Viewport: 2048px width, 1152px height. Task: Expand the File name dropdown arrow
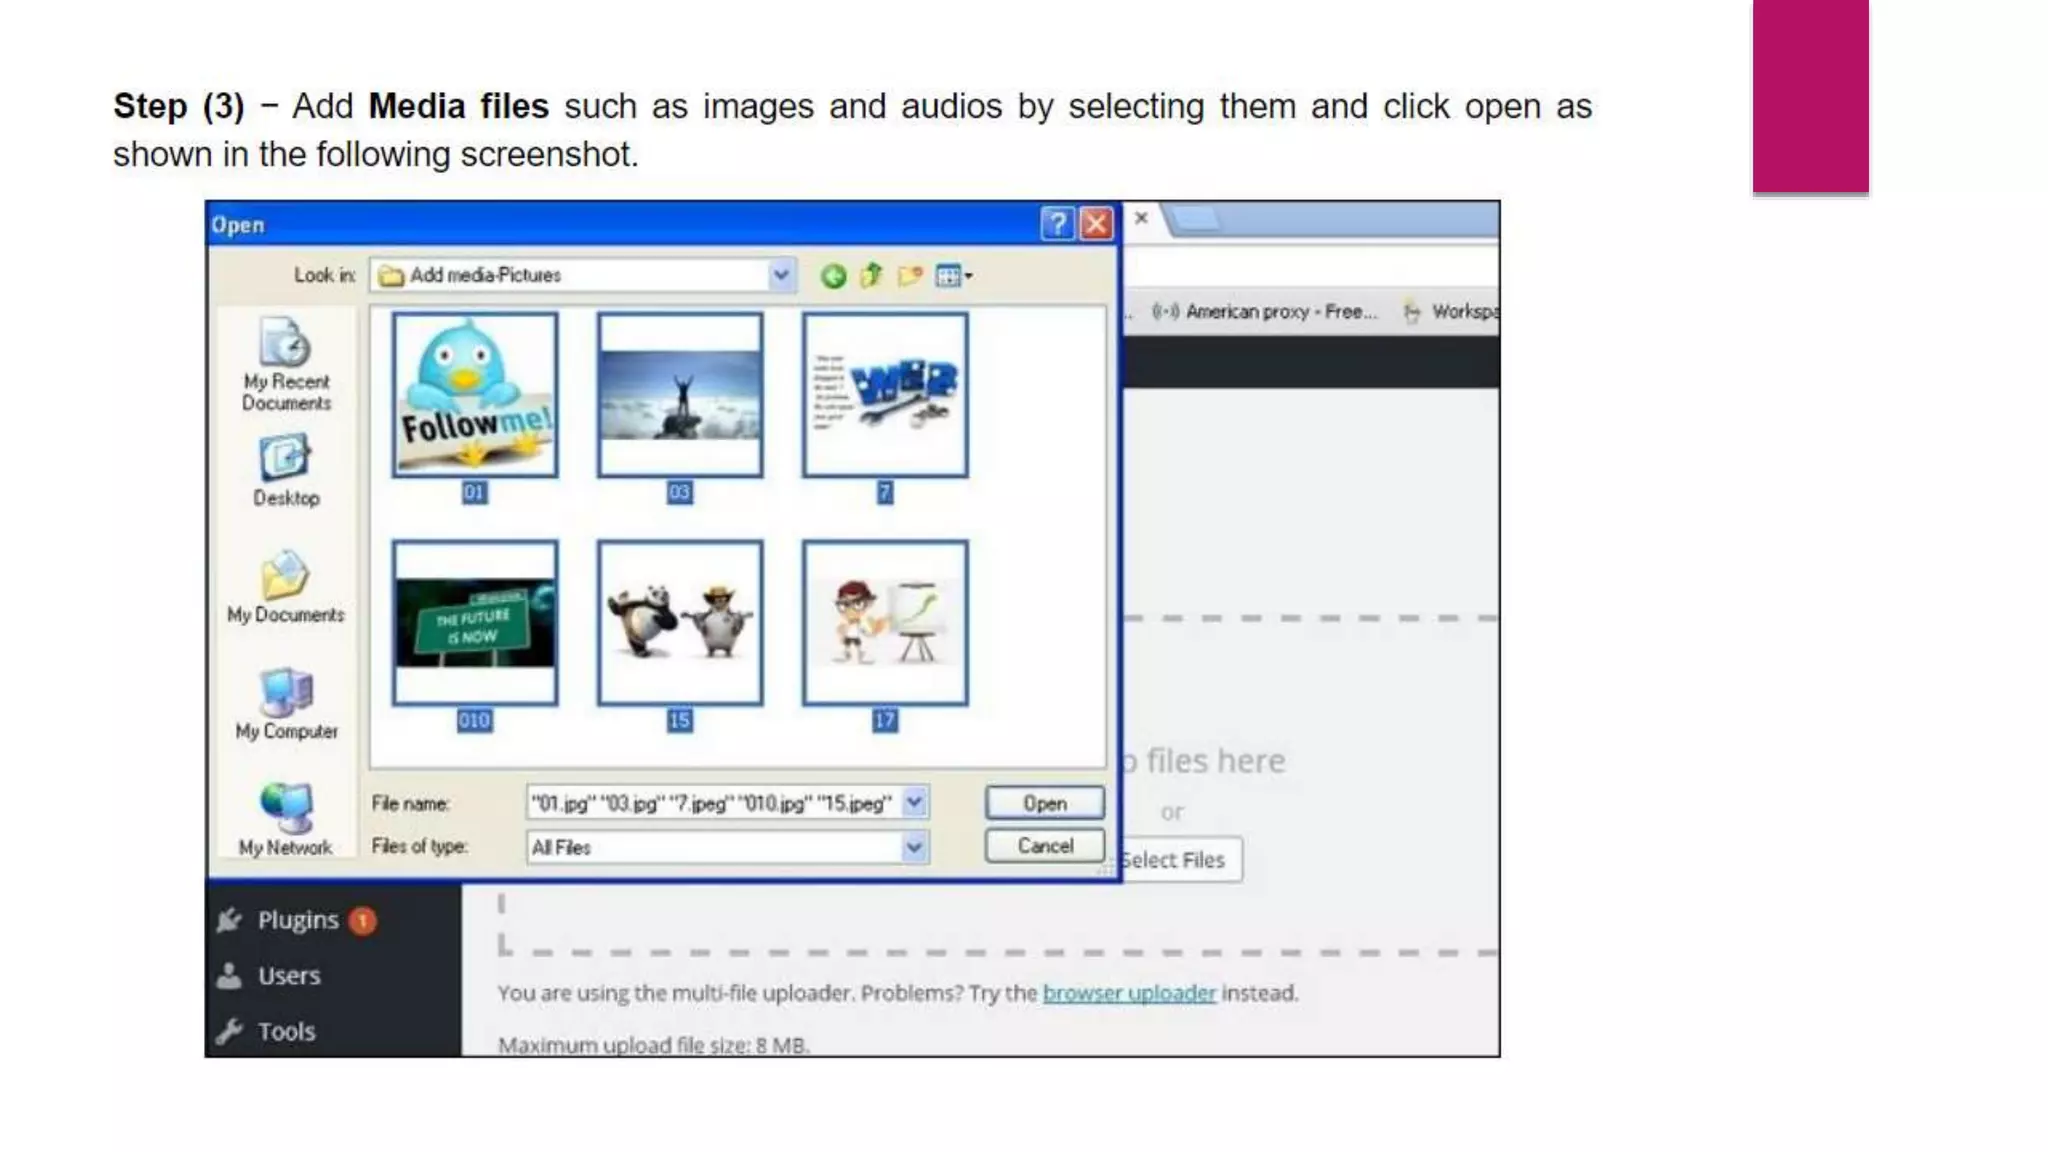(914, 803)
